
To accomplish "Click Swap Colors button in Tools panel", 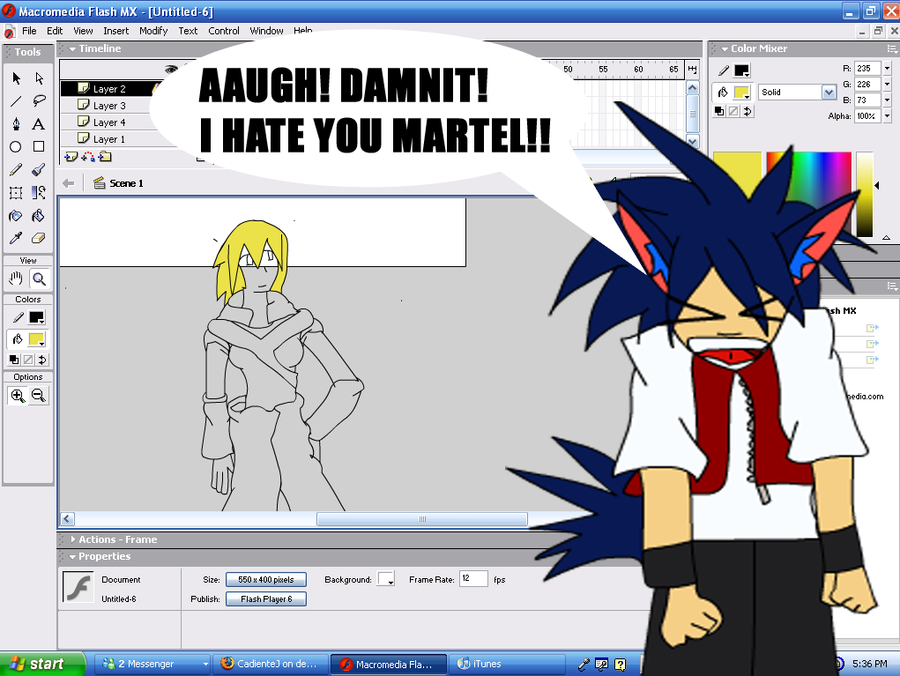I will tap(42, 360).
